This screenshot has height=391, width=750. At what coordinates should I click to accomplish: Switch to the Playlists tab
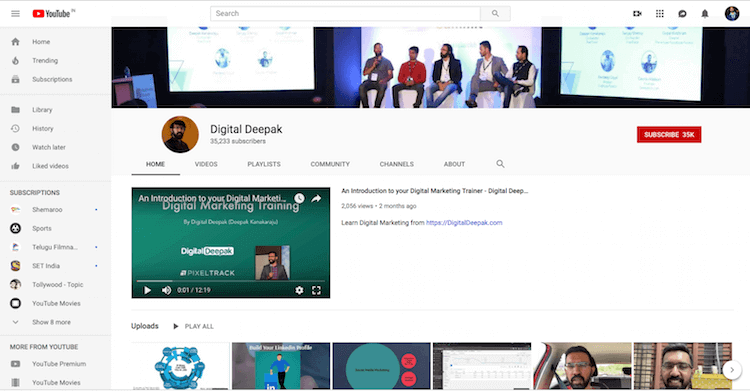pos(264,164)
